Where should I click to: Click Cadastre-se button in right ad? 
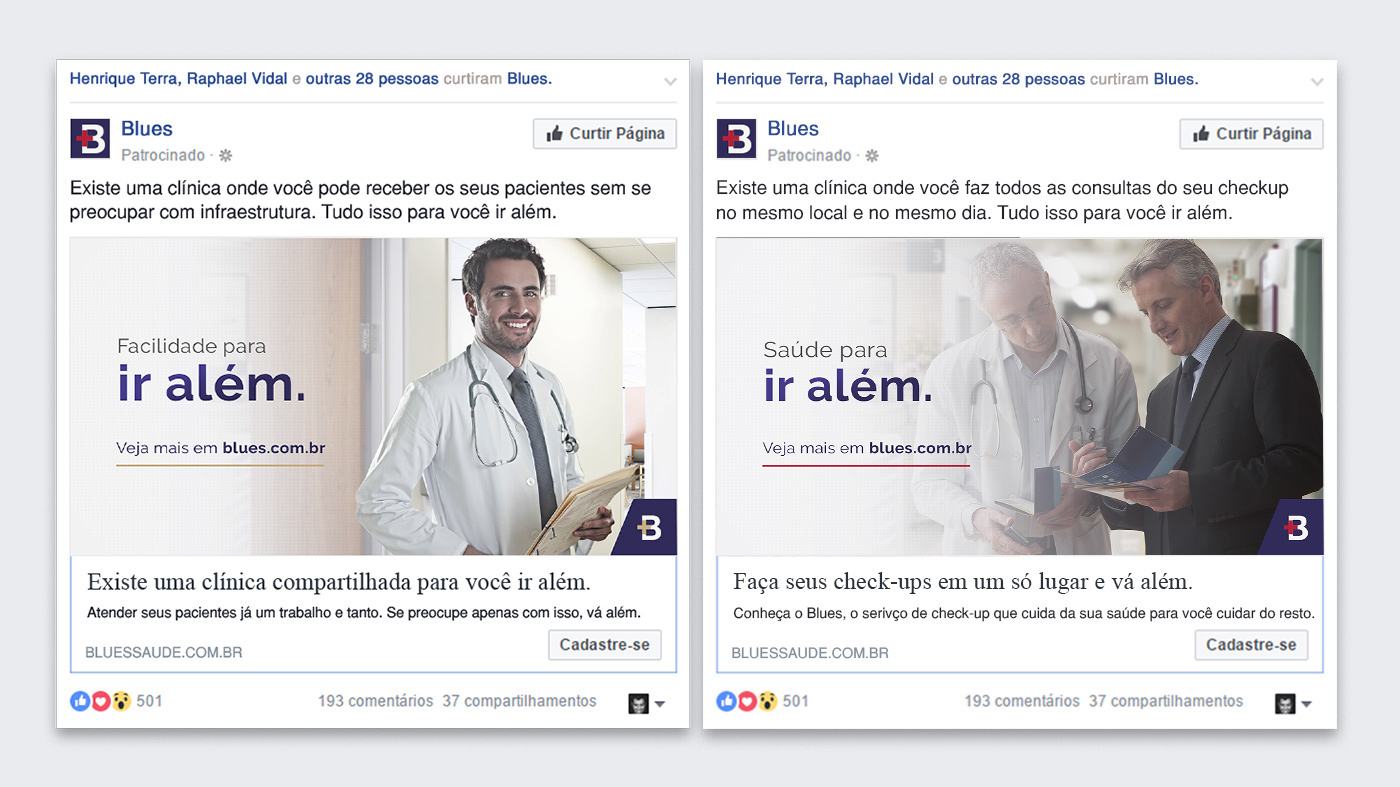(1251, 645)
